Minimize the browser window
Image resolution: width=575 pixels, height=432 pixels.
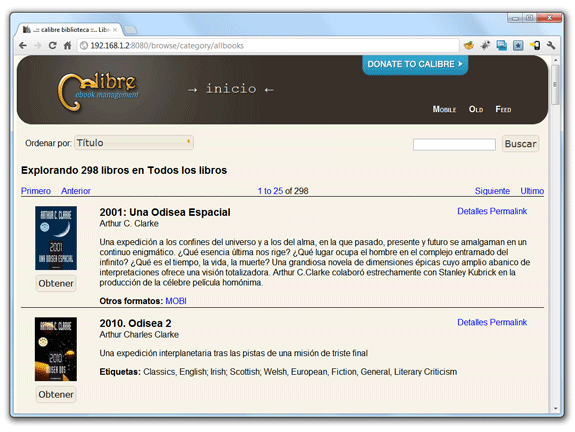click(x=515, y=18)
